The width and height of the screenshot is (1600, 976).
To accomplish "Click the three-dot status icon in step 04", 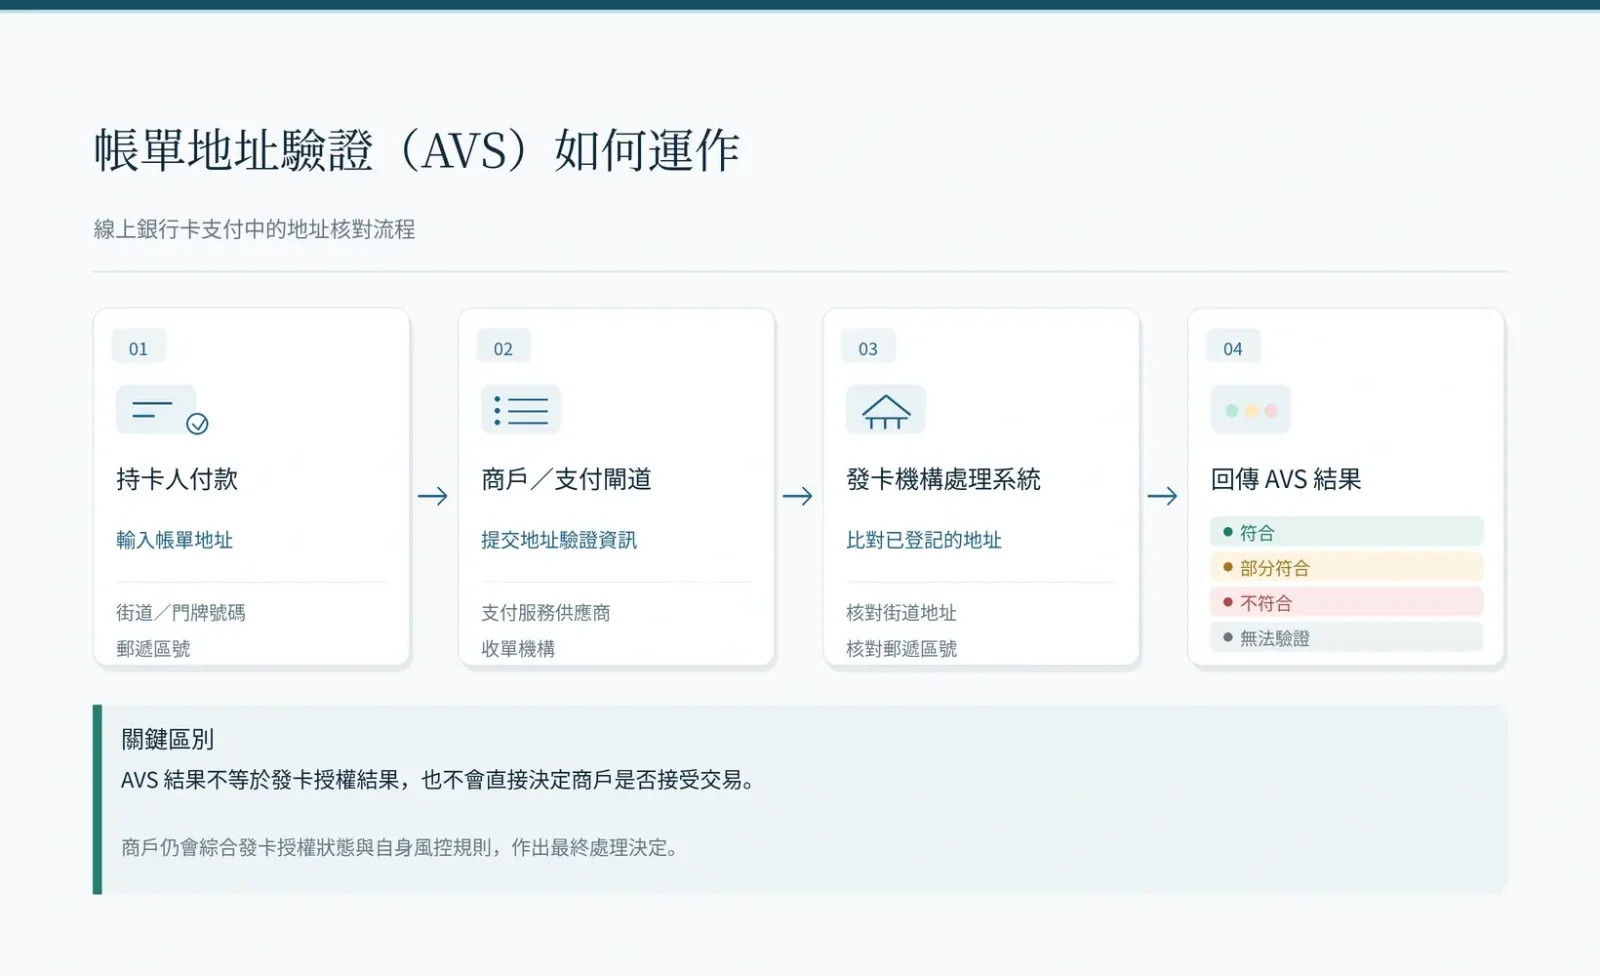I will coord(1251,410).
